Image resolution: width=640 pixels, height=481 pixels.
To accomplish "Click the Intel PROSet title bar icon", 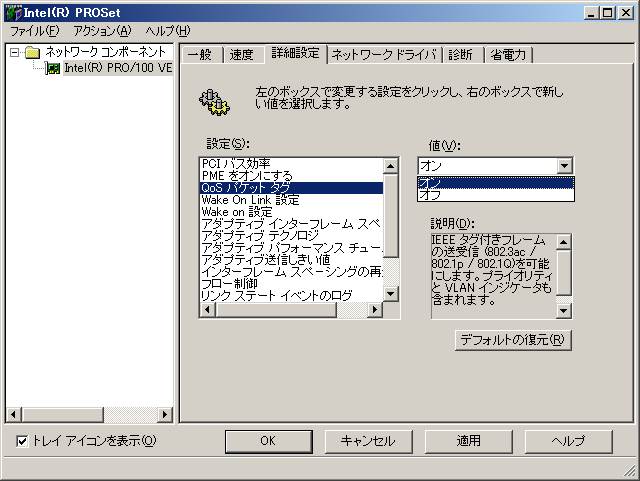I will click(x=11, y=12).
